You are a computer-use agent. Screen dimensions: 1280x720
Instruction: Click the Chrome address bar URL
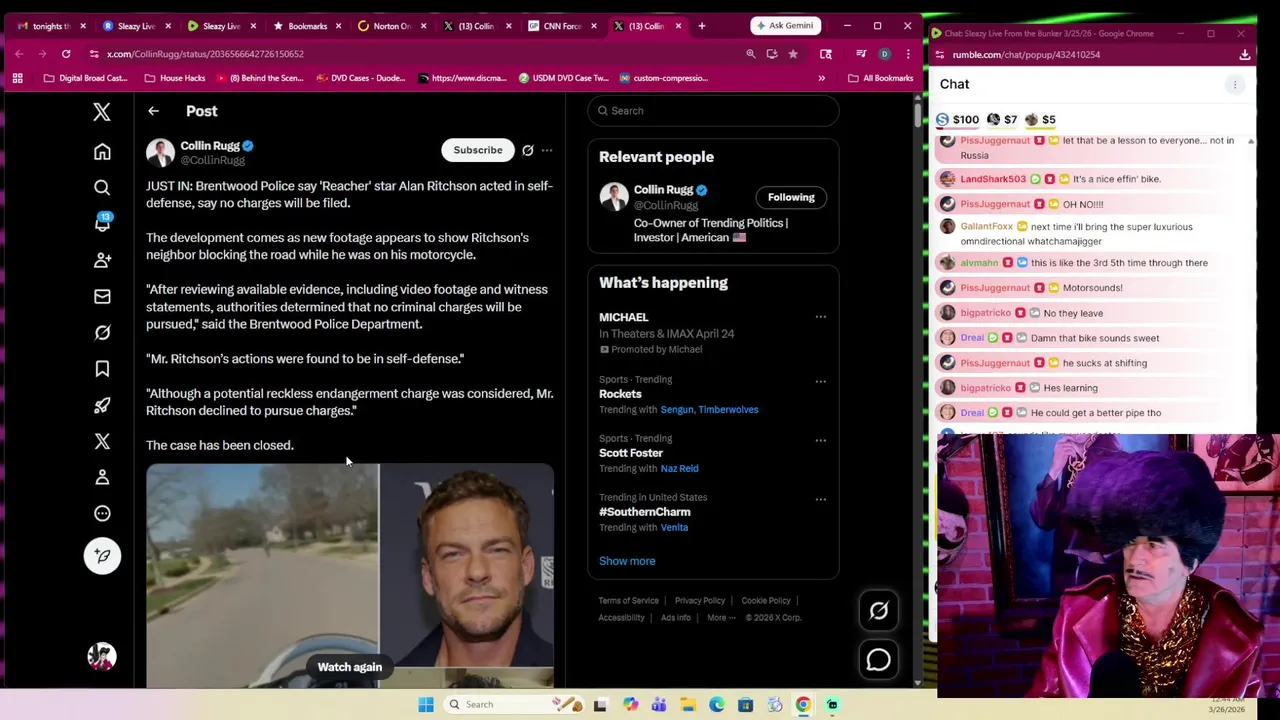205,54
